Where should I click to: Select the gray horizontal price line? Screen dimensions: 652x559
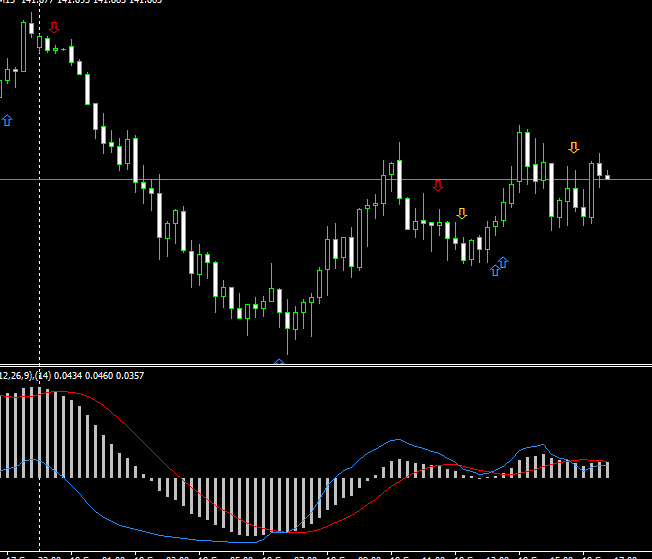[x=250, y=179]
